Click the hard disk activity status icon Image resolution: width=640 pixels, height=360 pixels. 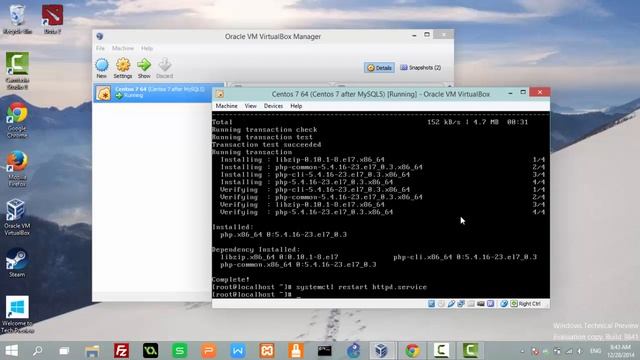coord(431,304)
